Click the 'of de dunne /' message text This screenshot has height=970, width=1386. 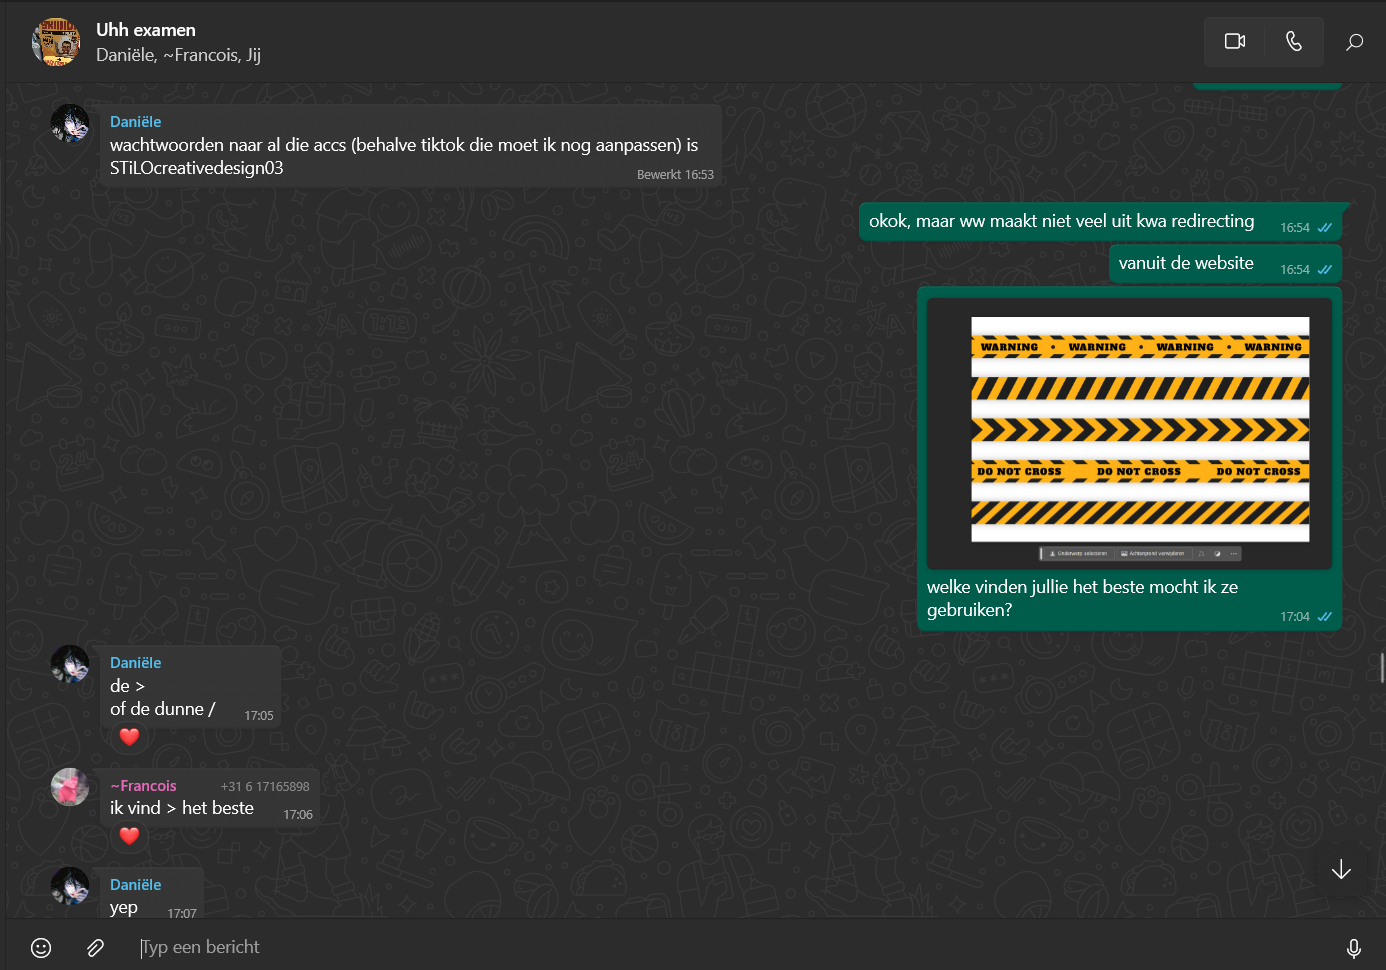tap(163, 709)
